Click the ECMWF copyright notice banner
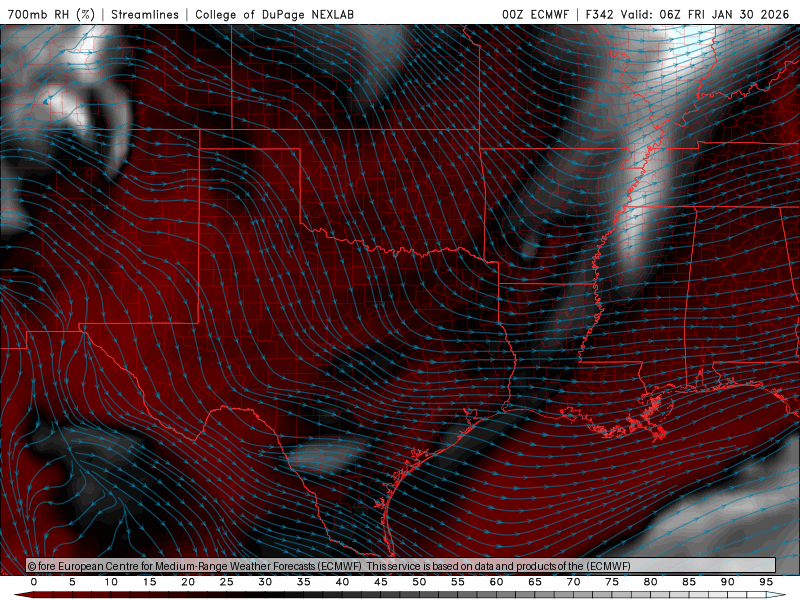800x600 pixels. pos(401,566)
